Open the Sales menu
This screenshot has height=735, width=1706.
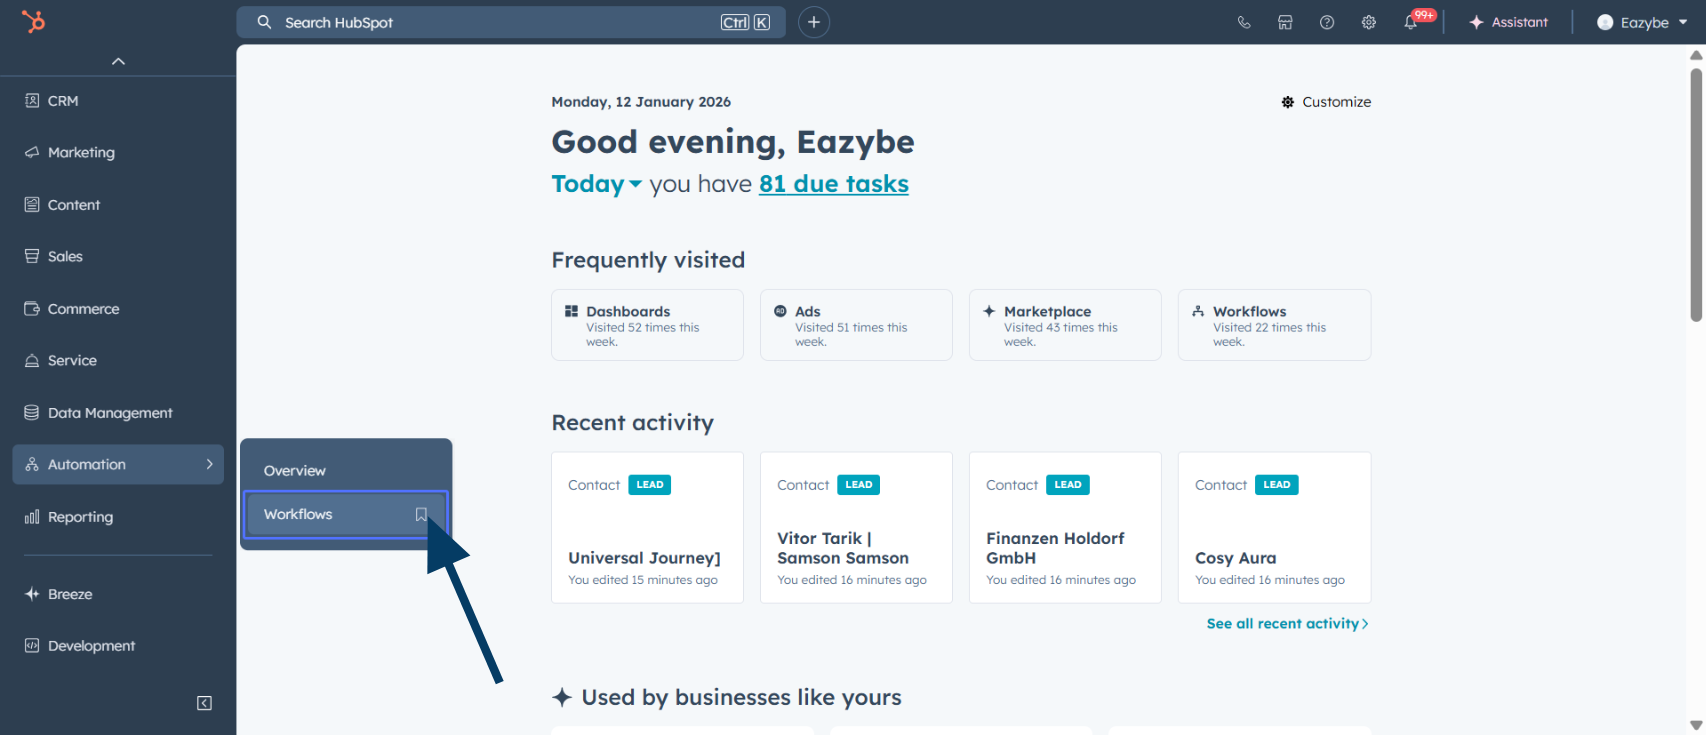[118, 257]
